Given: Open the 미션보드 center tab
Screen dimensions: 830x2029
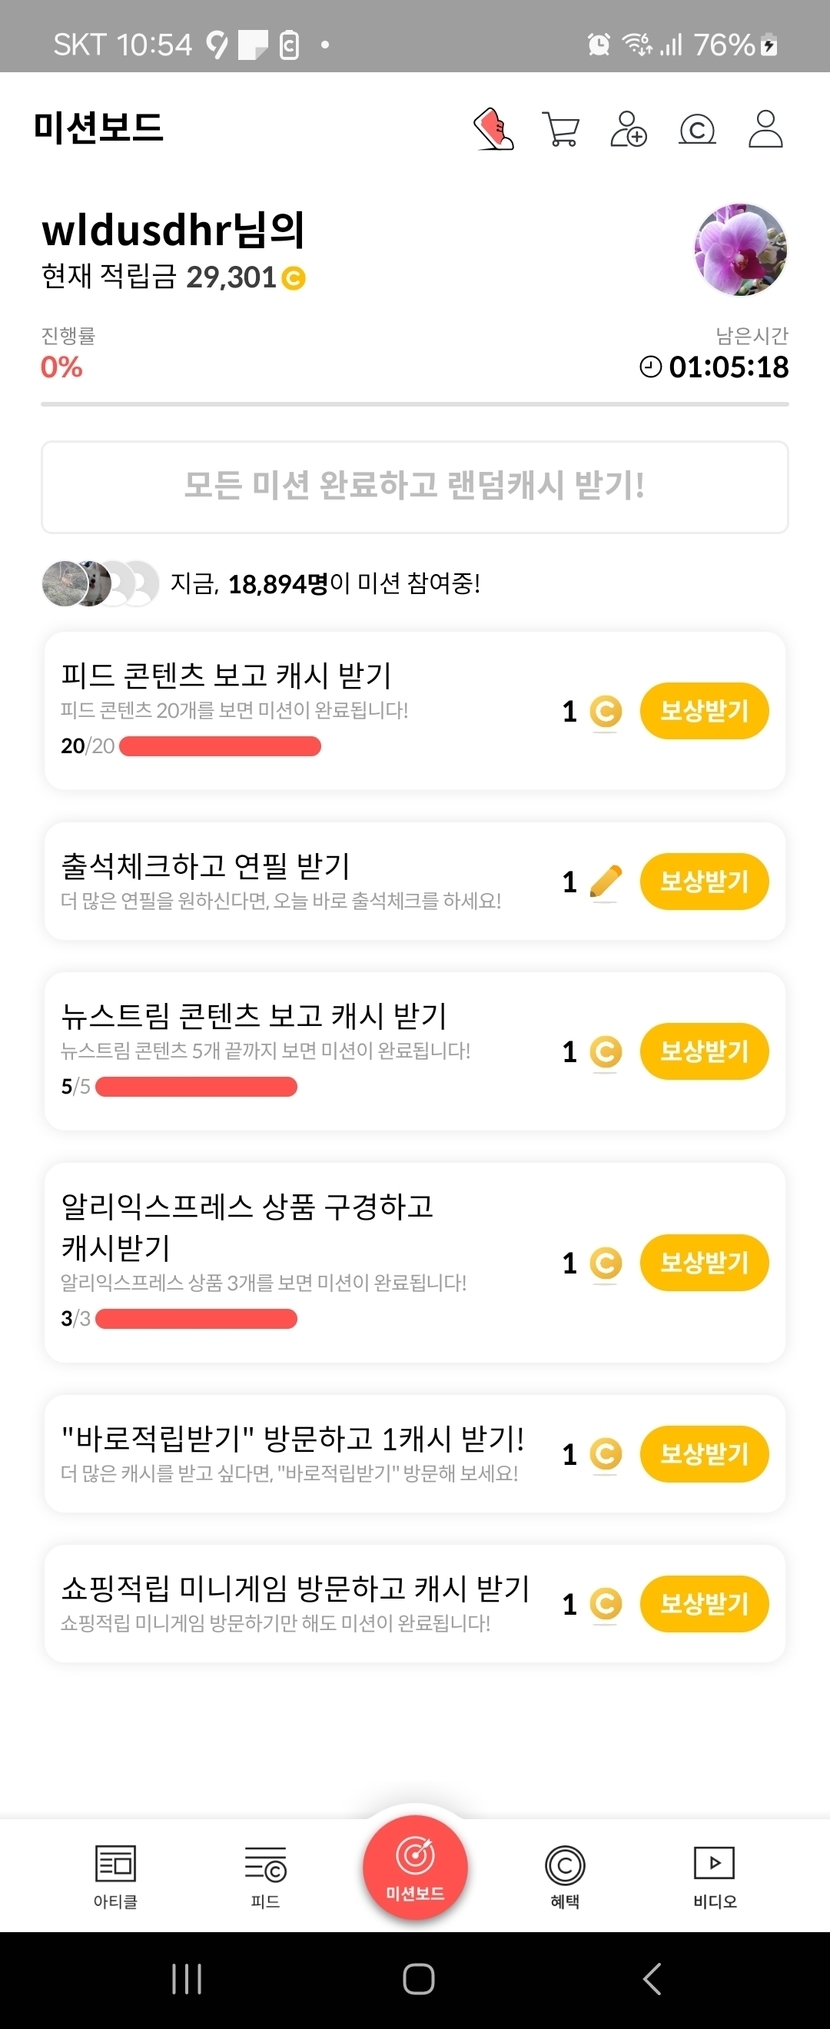Looking at the screenshot, I should 415,1866.
